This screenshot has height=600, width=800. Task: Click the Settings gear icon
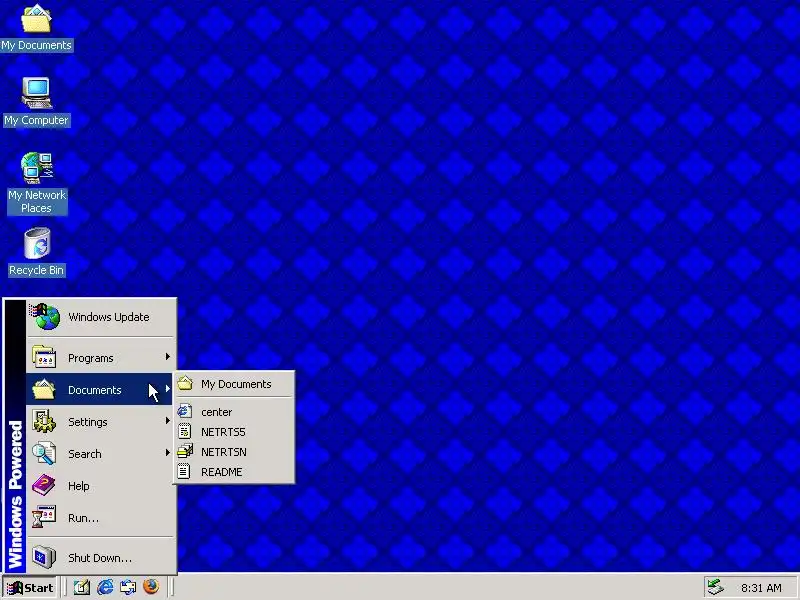pos(44,421)
